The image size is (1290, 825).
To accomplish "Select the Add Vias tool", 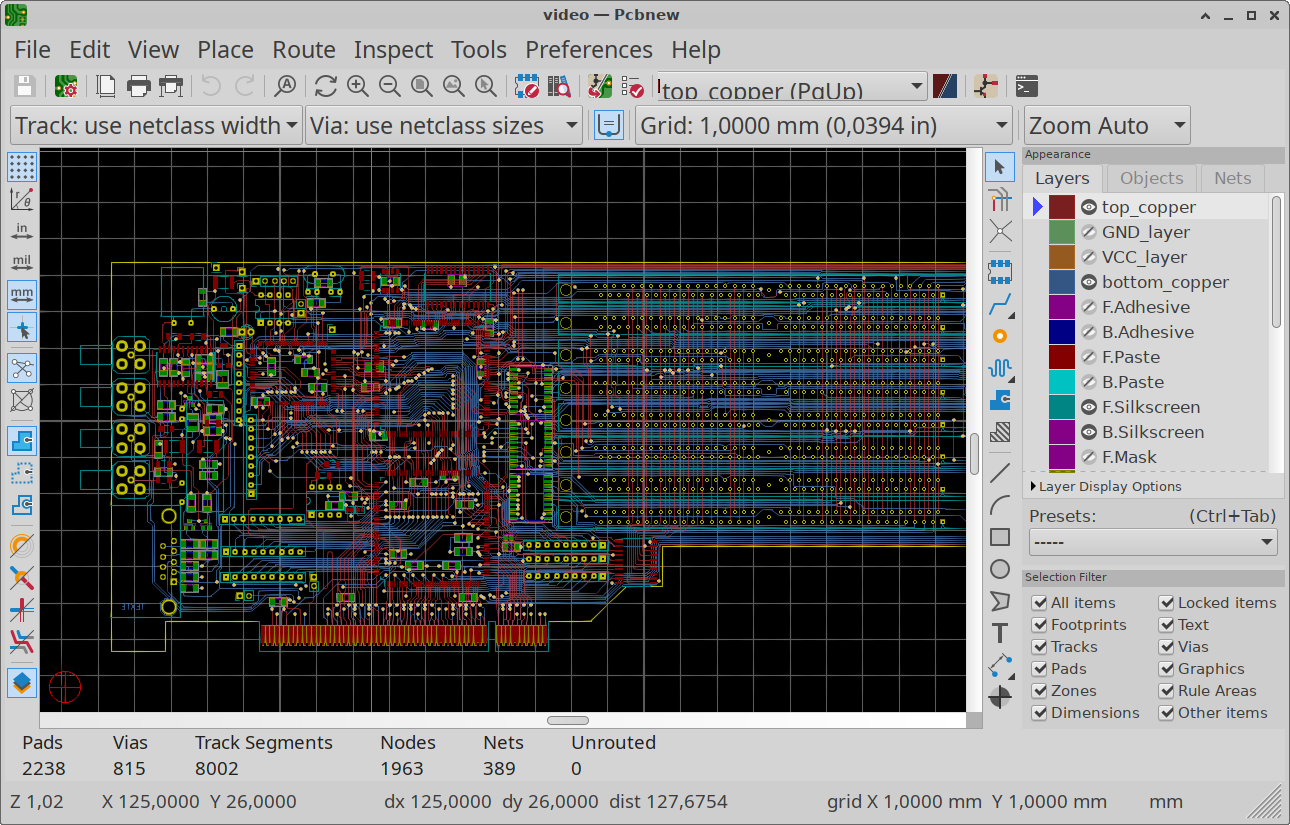I will [x=999, y=336].
